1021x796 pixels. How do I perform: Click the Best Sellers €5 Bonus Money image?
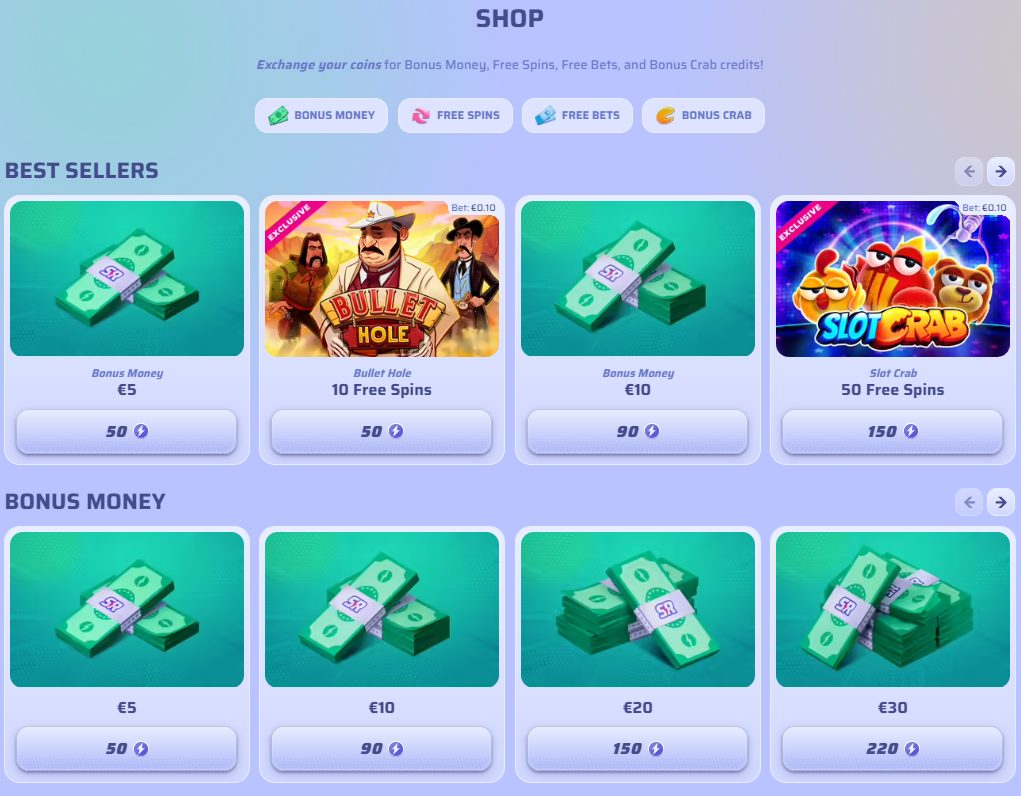point(127,279)
